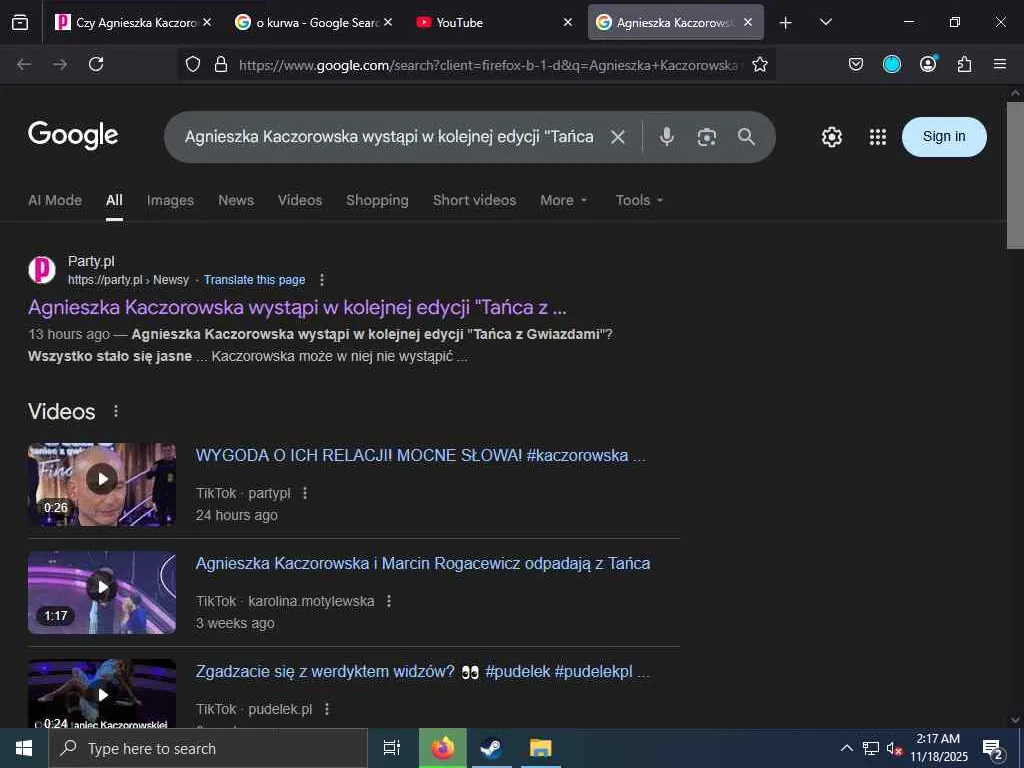Start voice search with microphone
This screenshot has width=1024, height=768.
click(666, 136)
